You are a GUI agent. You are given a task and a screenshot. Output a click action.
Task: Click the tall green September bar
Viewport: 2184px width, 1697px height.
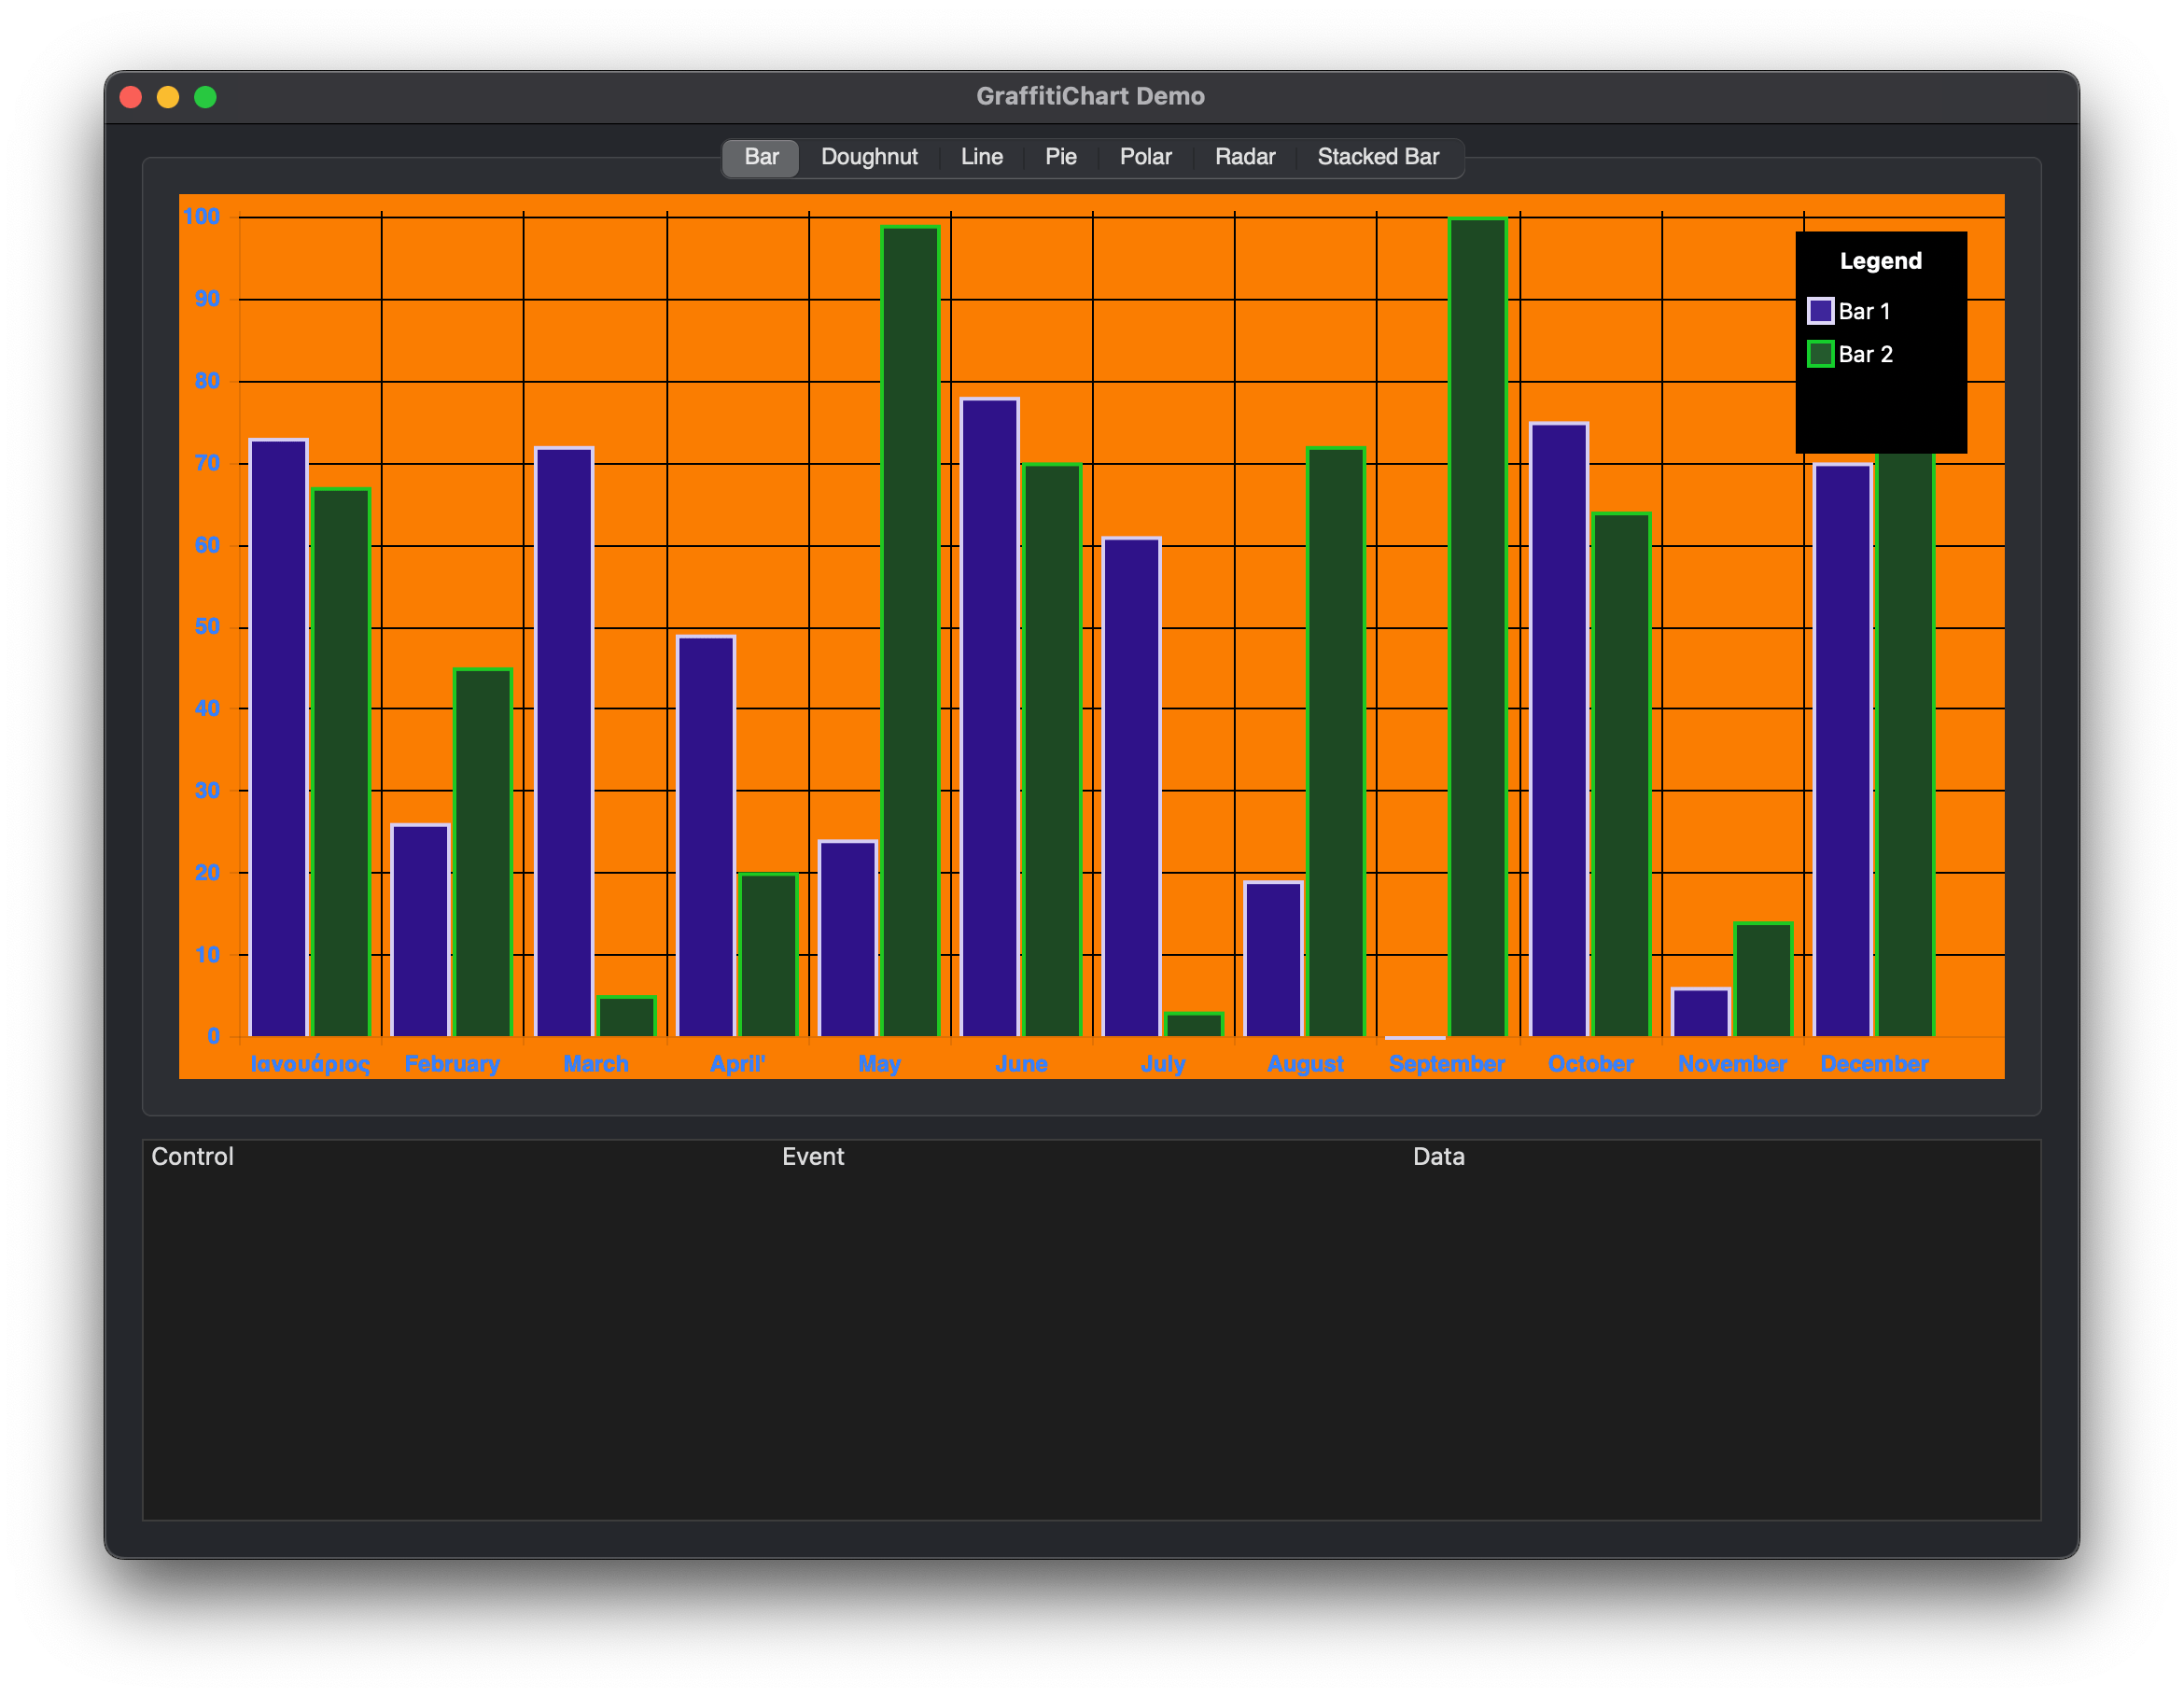click(1477, 627)
